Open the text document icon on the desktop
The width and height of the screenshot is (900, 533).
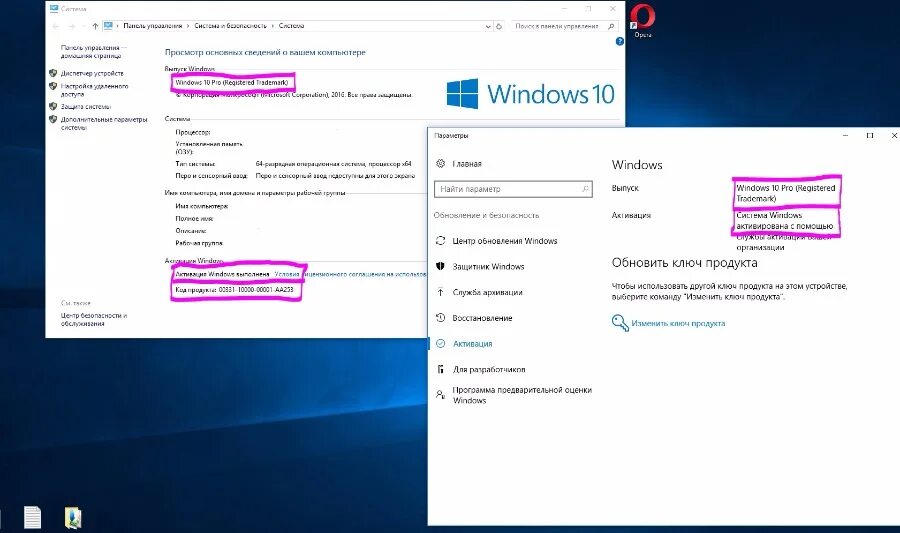pyautogui.click(x=33, y=518)
